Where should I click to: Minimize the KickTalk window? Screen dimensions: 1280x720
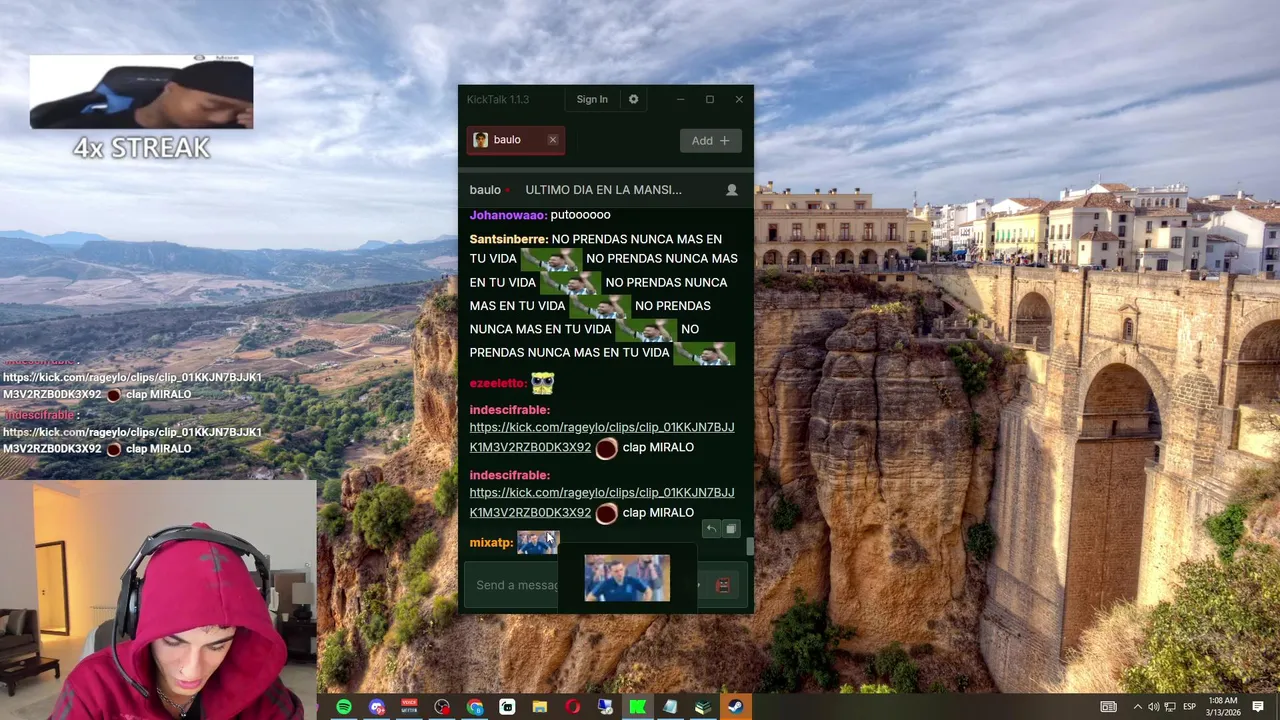point(680,99)
